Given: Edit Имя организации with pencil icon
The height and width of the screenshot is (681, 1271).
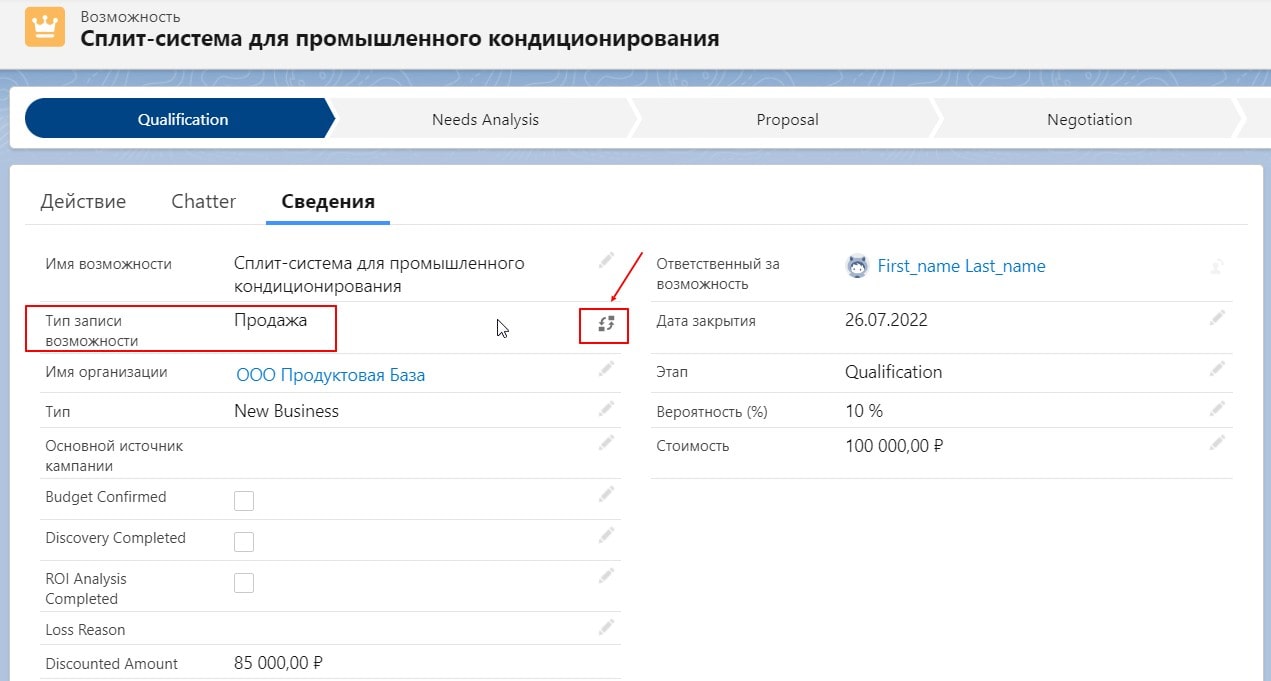Looking at the screenshot, I should click(x=606, y=369).
